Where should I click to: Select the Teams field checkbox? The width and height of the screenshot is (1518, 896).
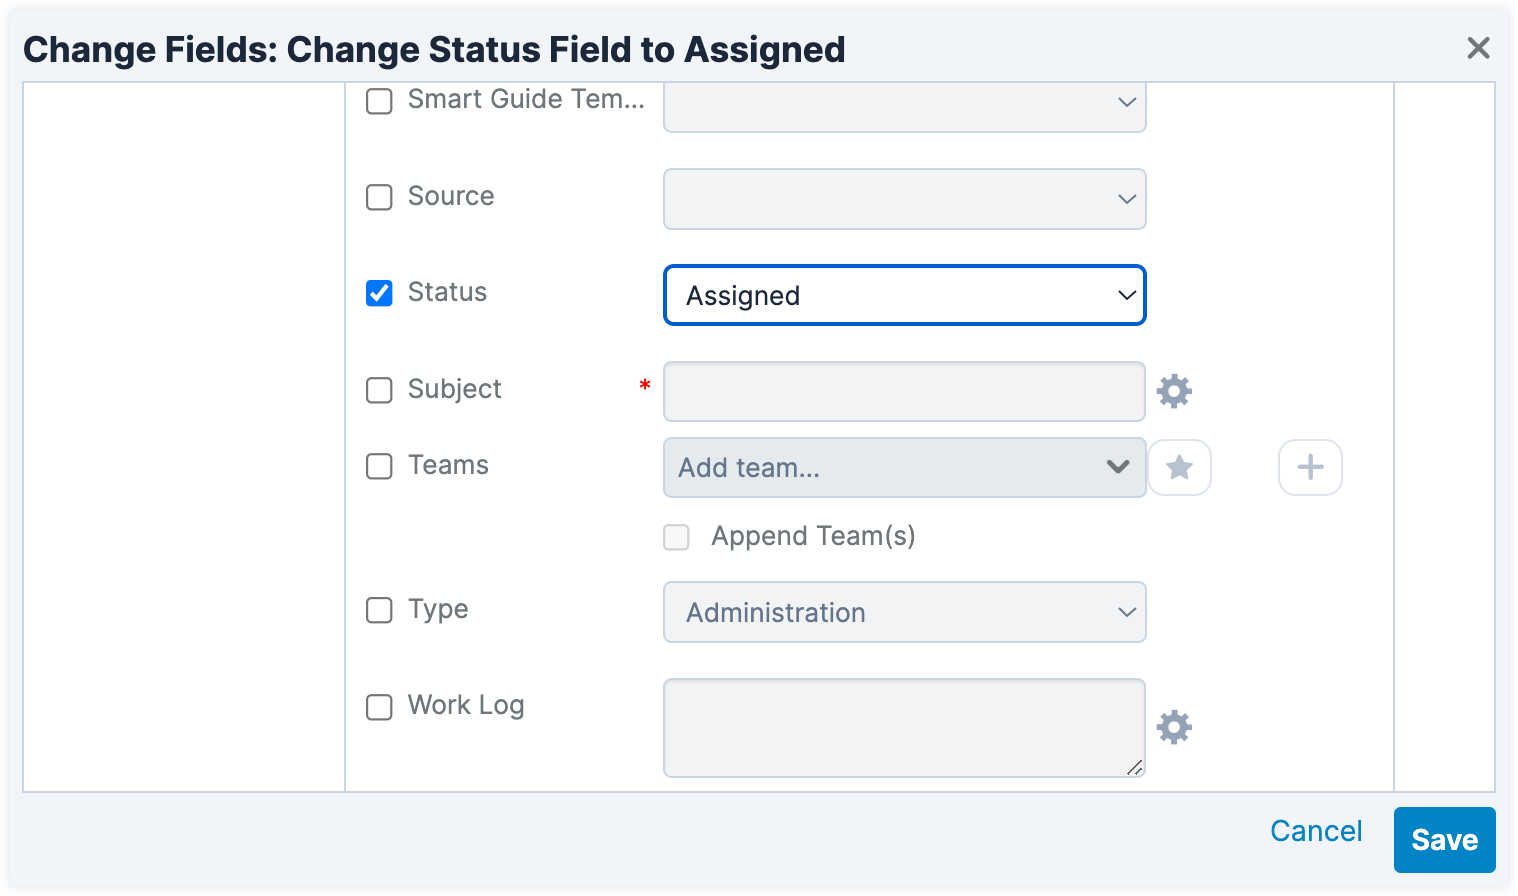coord(379,466)
